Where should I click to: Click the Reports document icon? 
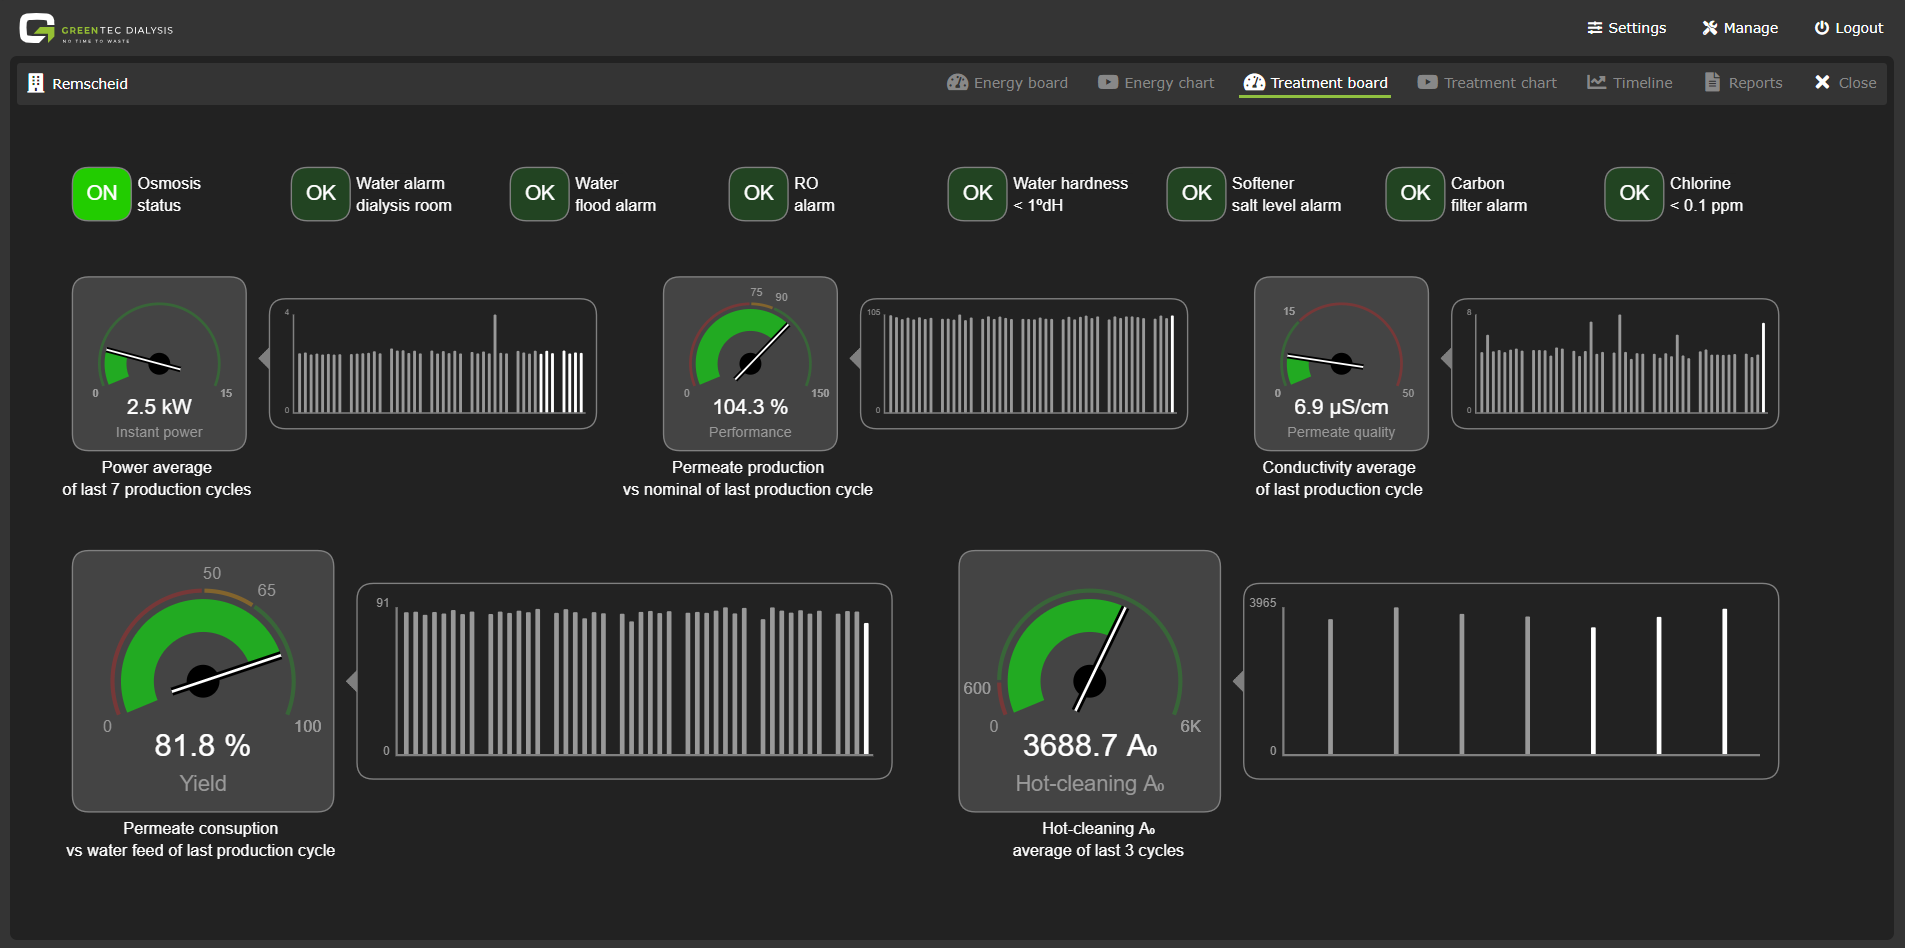pos(1712,83)
